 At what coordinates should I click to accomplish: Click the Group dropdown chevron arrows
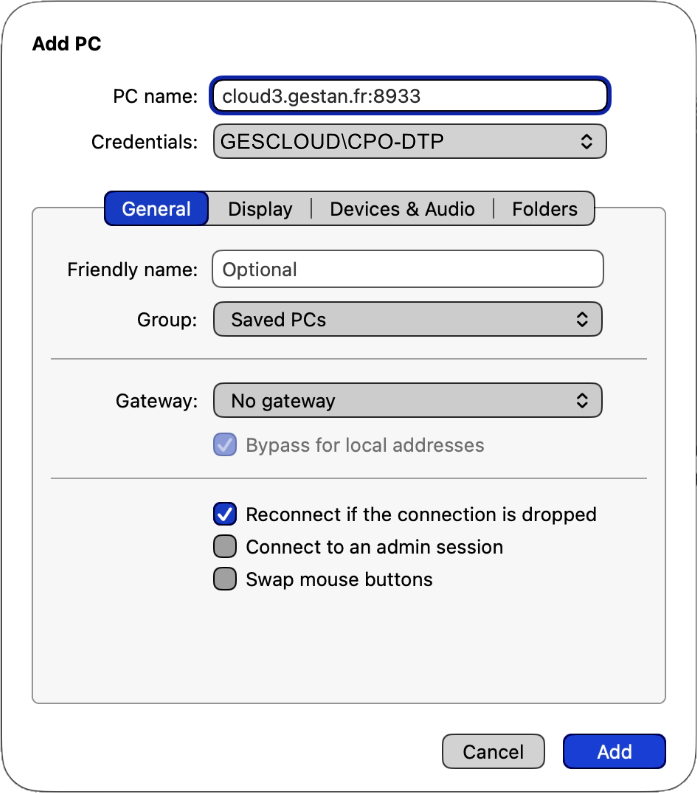pyautogui.click(x=582, y=319)
